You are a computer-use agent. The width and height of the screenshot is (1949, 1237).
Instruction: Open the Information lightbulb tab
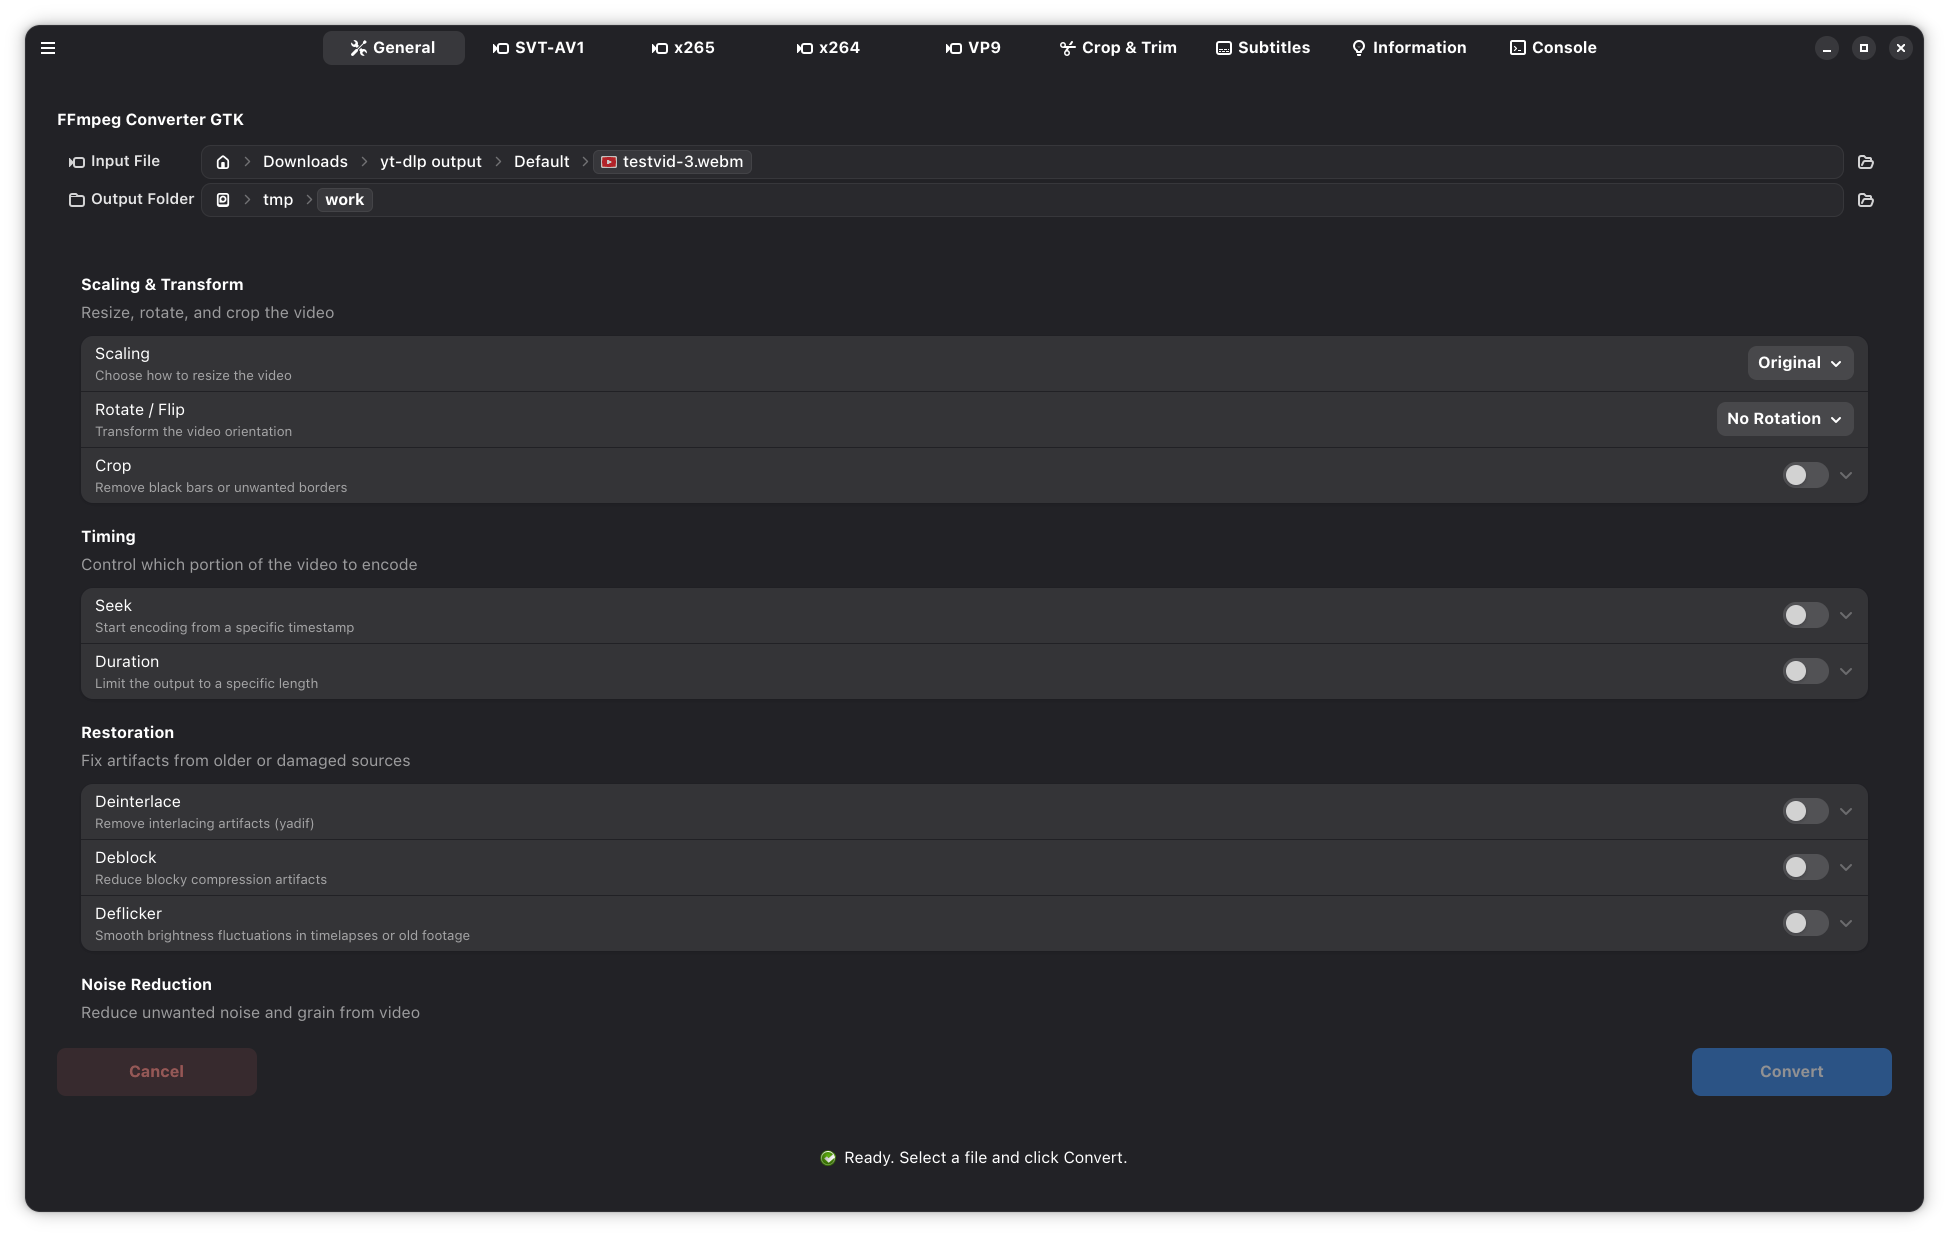click(1408, 48)
